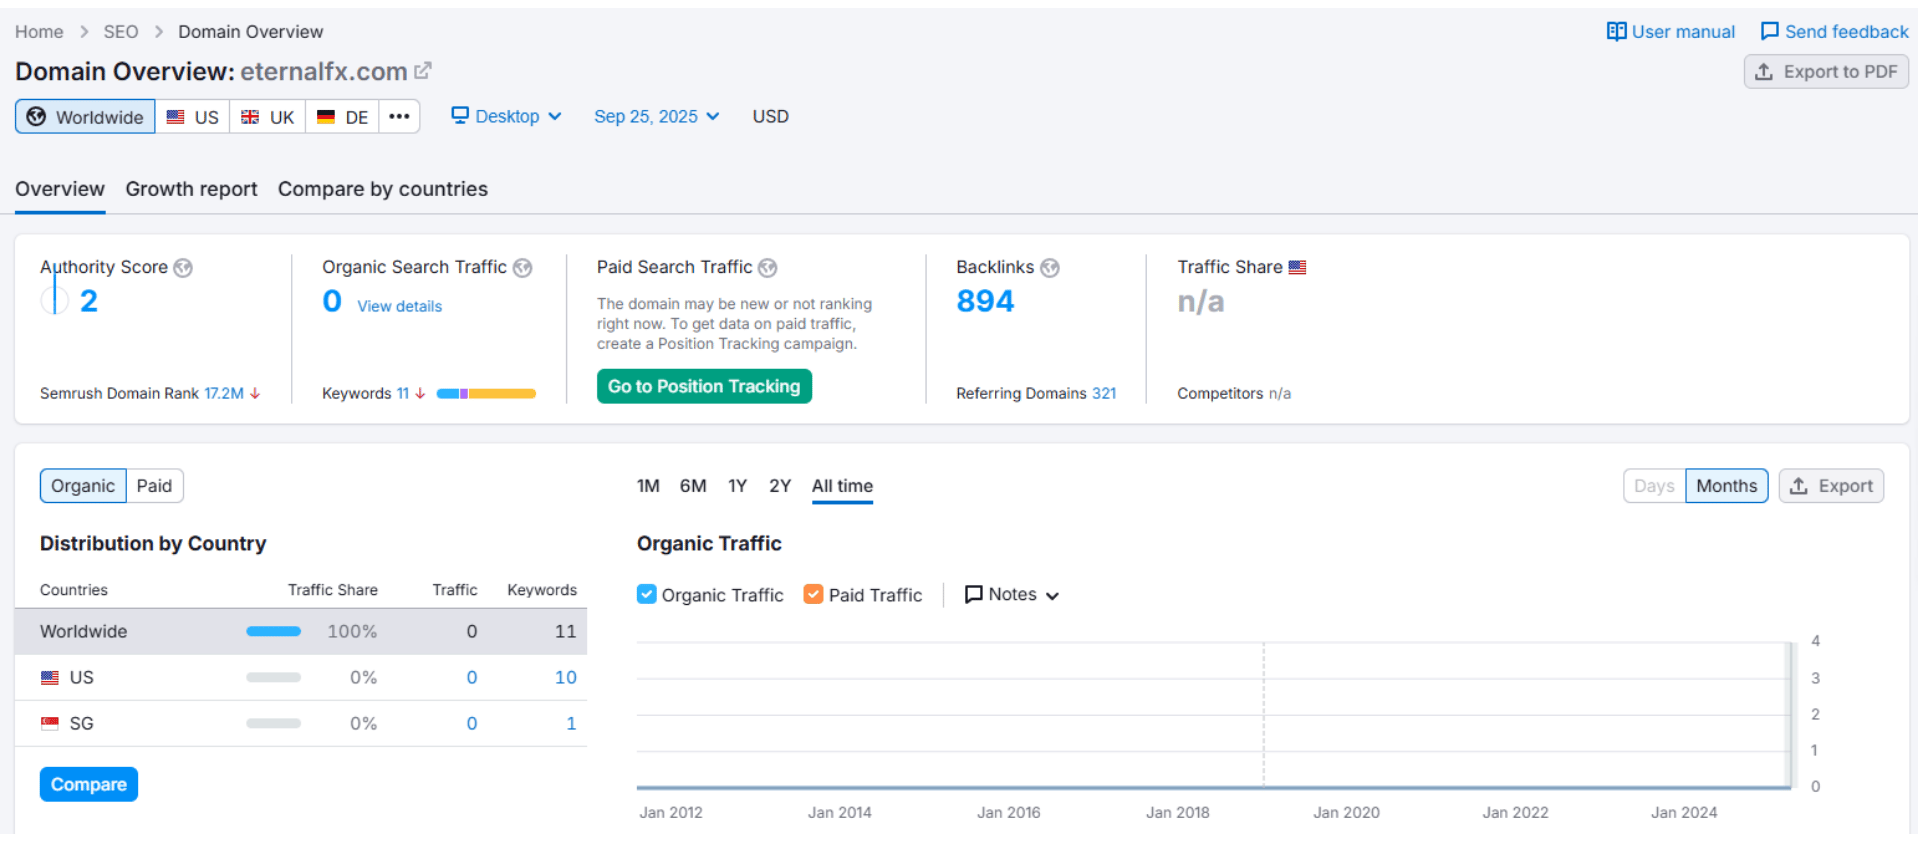Click the Jan 2012 label on the chart axis
This screenshot has width=1920, height=860.
(671, 813)
